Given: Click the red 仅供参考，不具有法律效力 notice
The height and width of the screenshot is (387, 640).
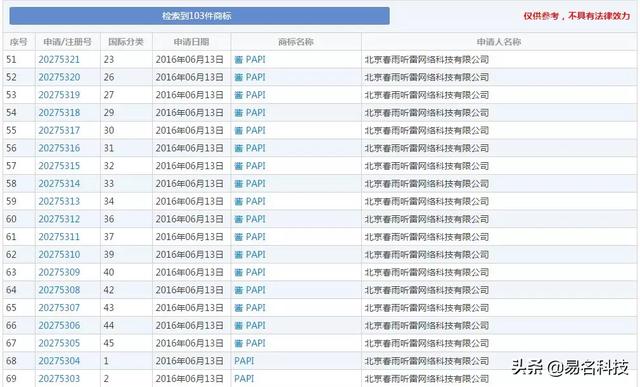Looking at the screenshot, I should click(x=577, y=16).
